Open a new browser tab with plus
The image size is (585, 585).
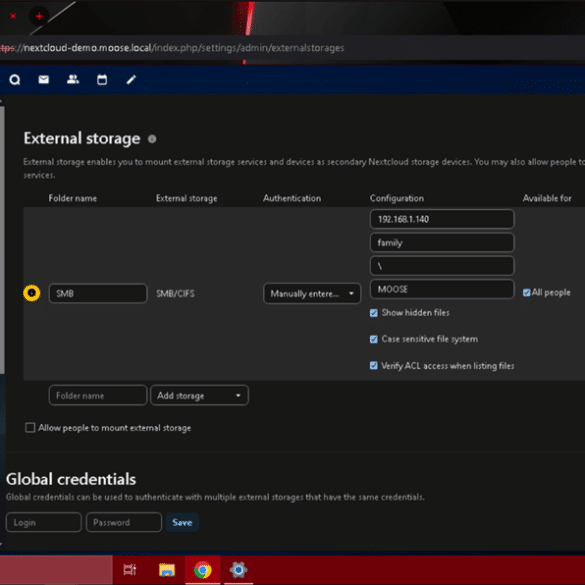39,16
